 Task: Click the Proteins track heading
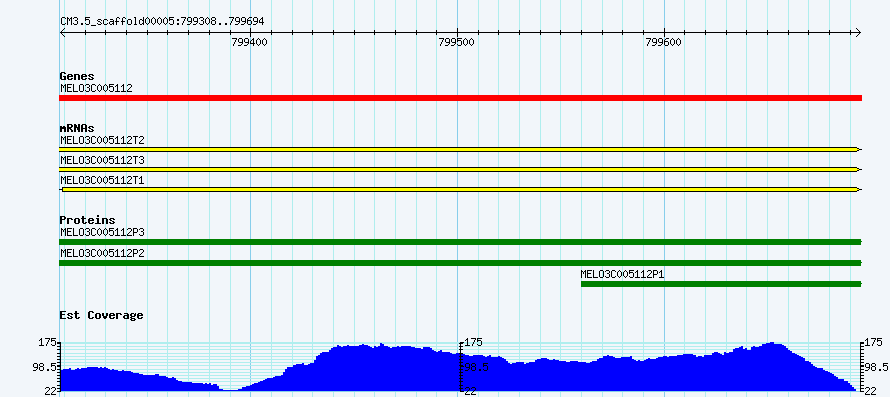(x=87, y=220)
